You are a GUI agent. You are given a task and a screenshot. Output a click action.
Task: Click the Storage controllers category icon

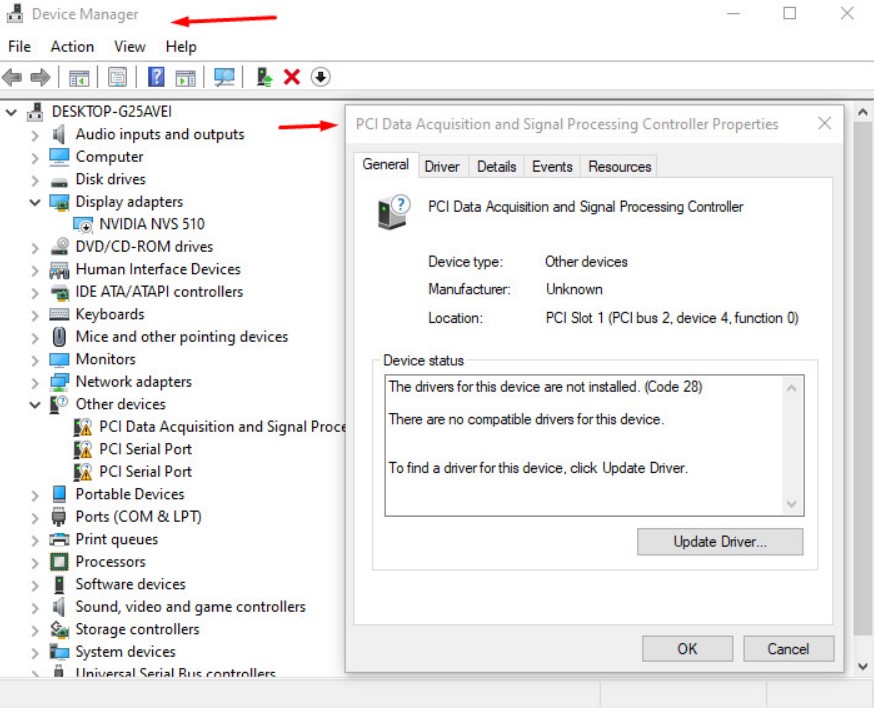point(59,629)
